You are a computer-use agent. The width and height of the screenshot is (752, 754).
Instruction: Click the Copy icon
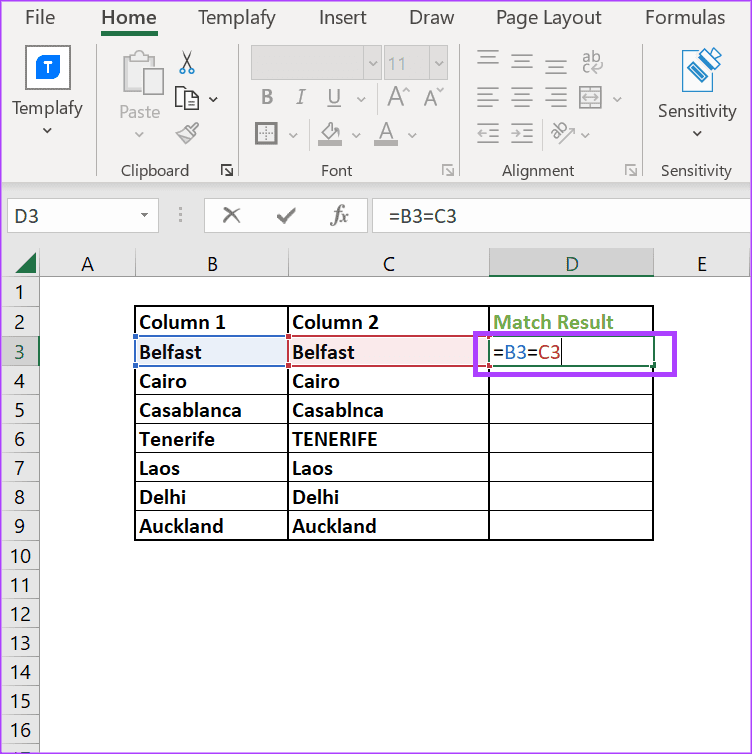pos(187,99)
